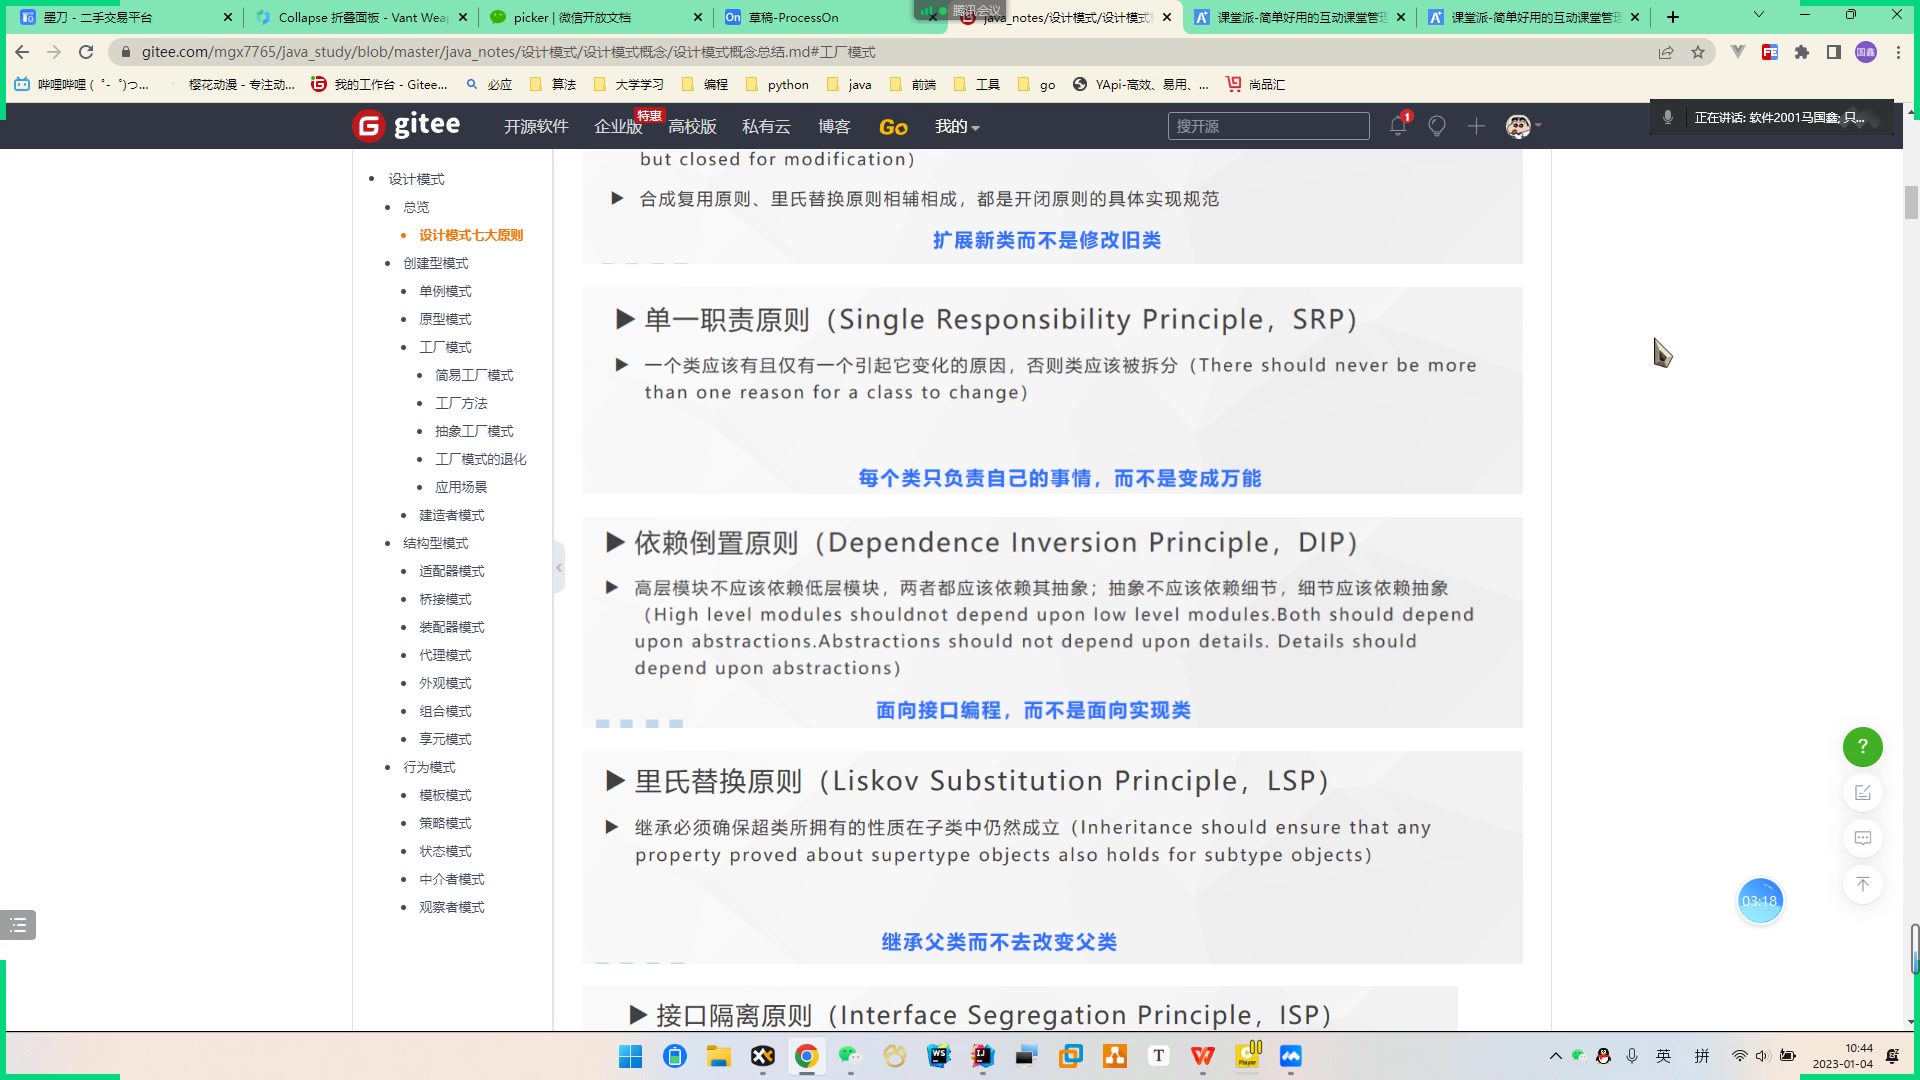Click the green help question mark button
Screen dimensions: 1920x1080
pyautogui.click(x=1862, y=747)
